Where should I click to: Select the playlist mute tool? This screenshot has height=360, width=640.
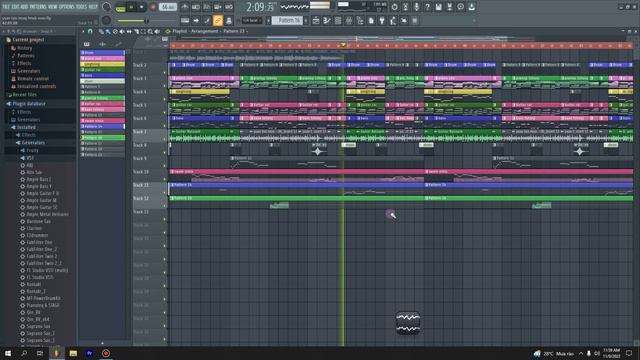coord(122,31)
